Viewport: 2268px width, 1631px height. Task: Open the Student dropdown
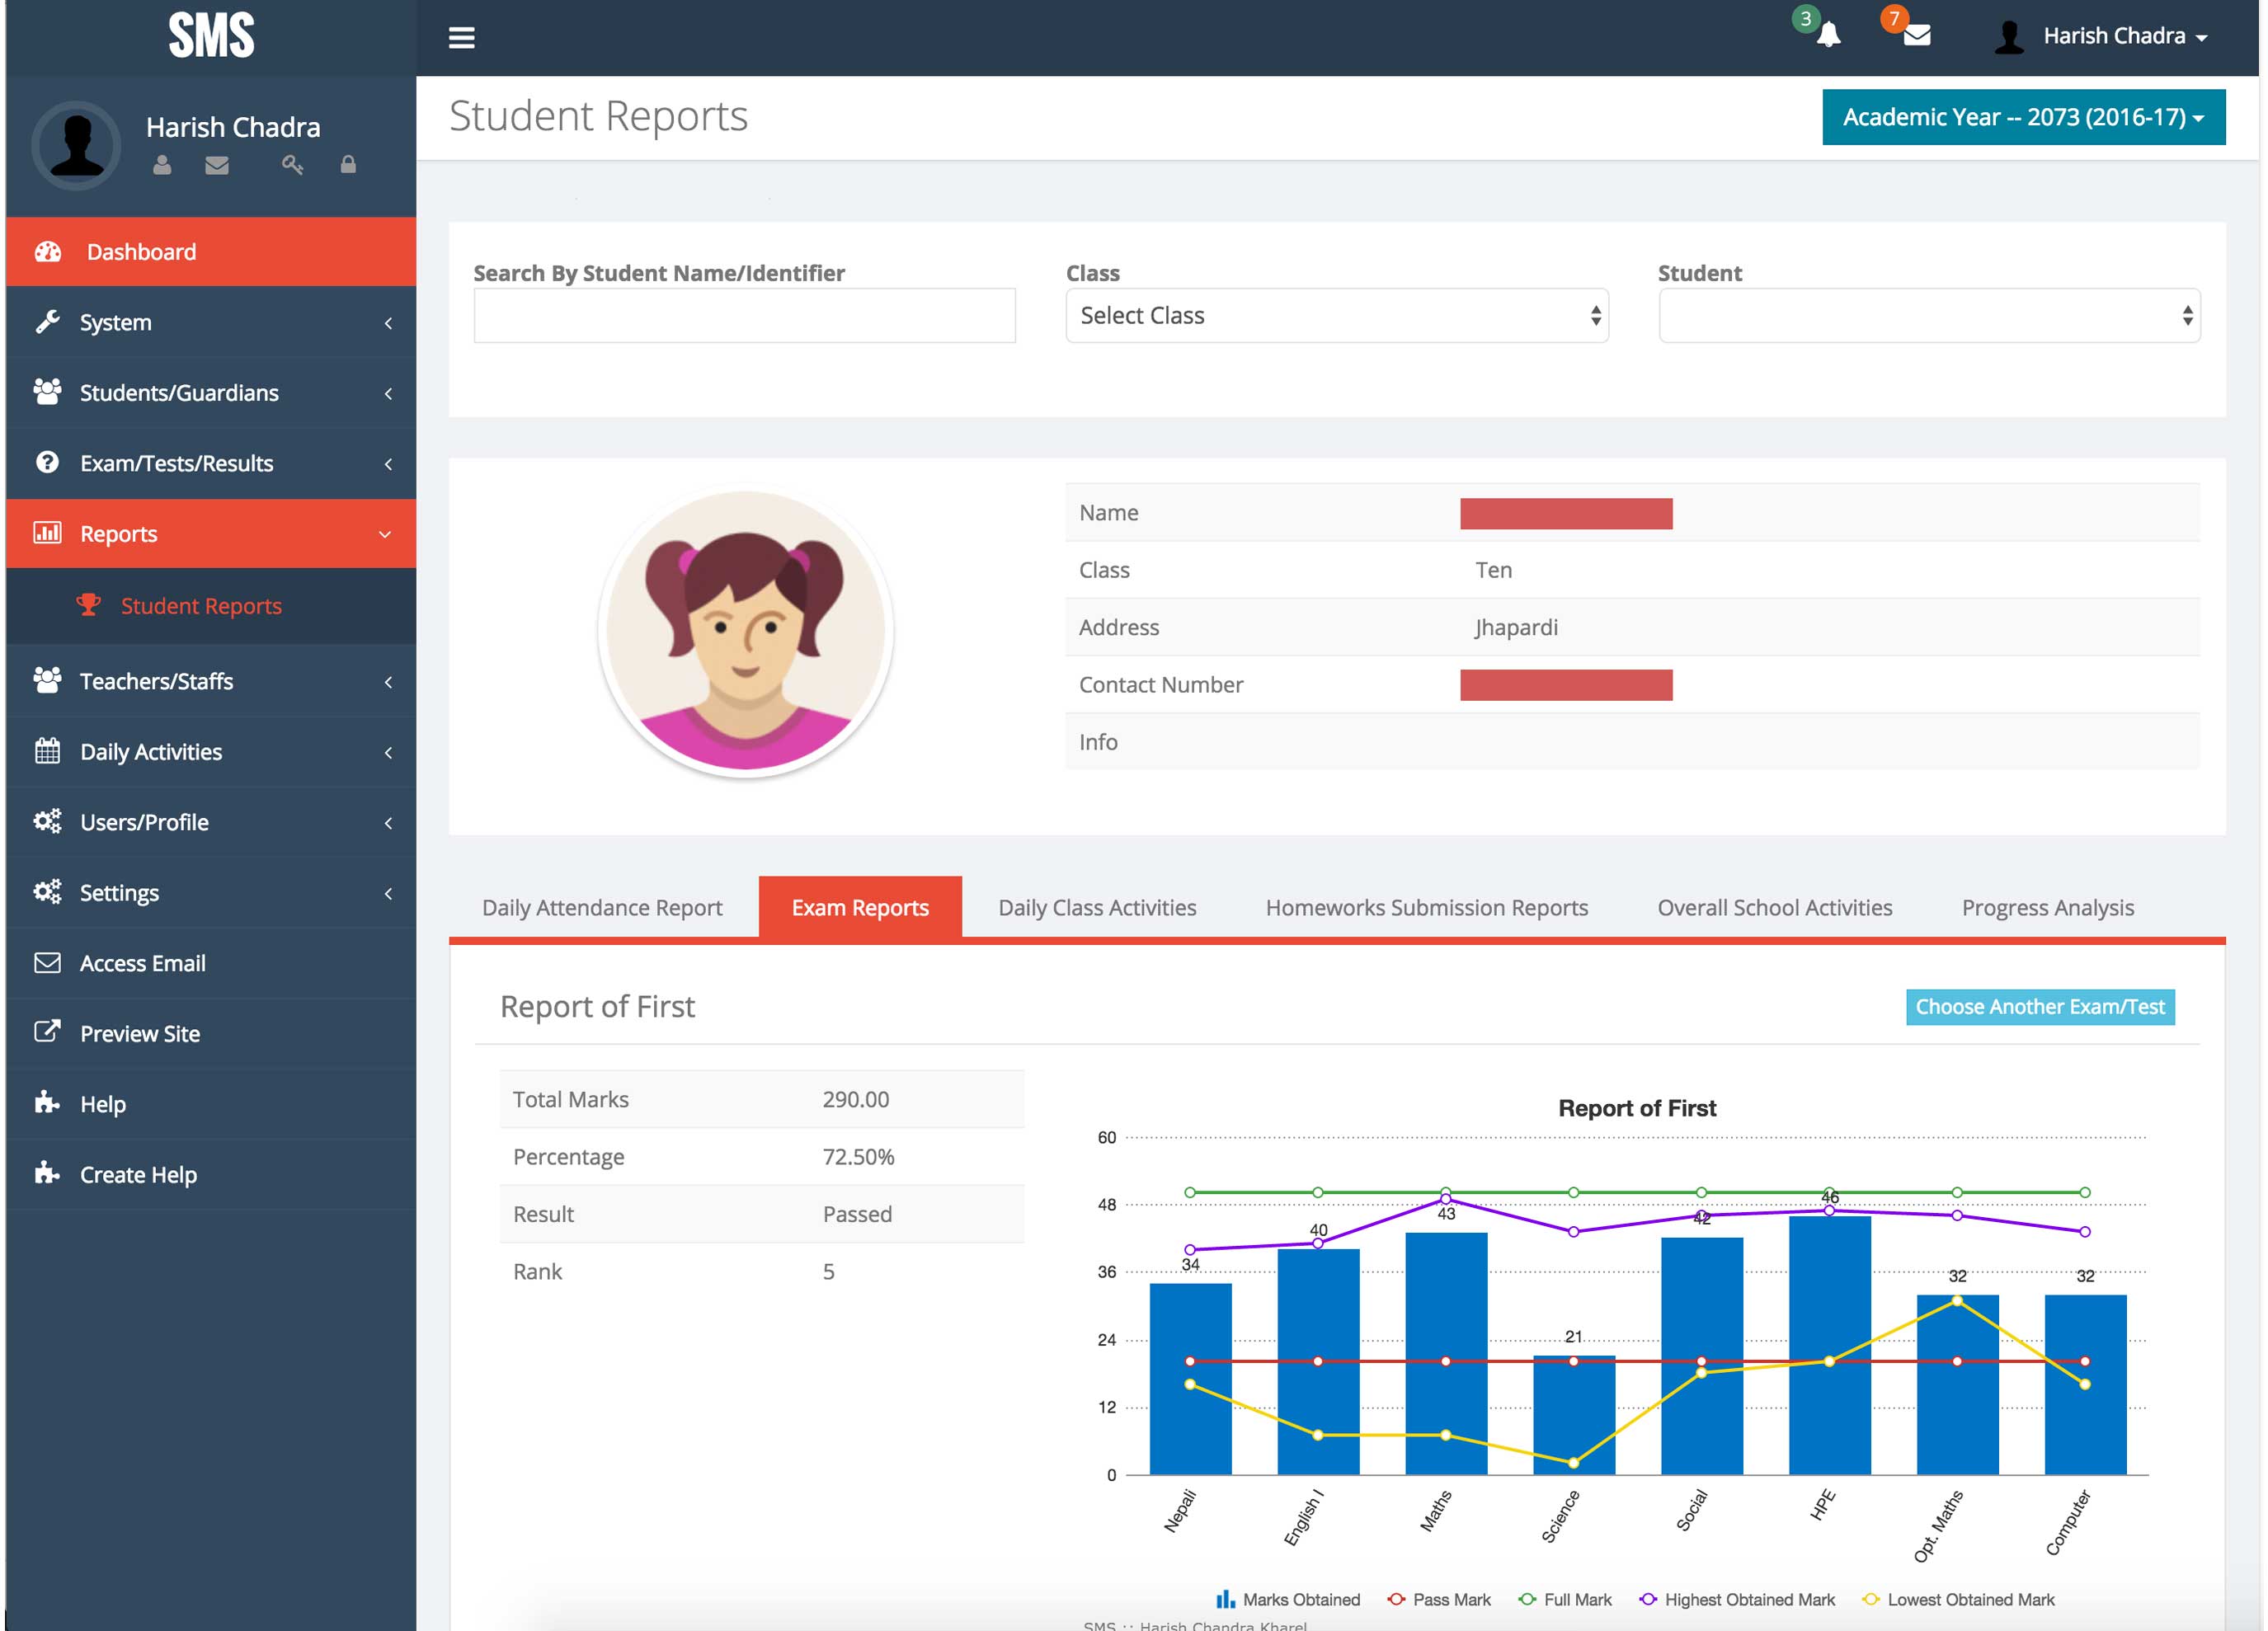pyautogui.click(x=1929, y=316)
